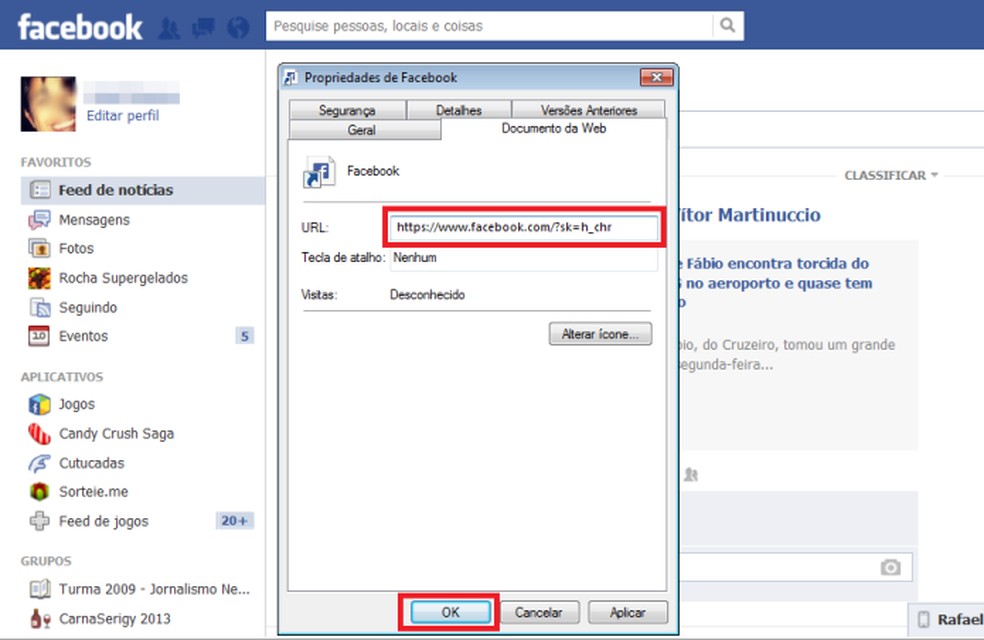Open the Jogos app icon
Viewport: 984px width, 640px height.
(x=39, y=404)
